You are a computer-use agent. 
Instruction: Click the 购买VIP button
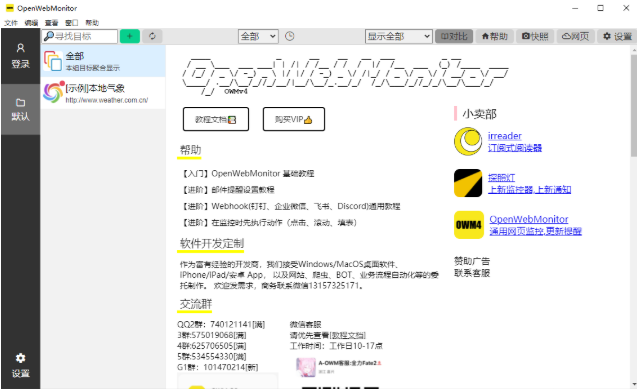[x=294, y=119]
